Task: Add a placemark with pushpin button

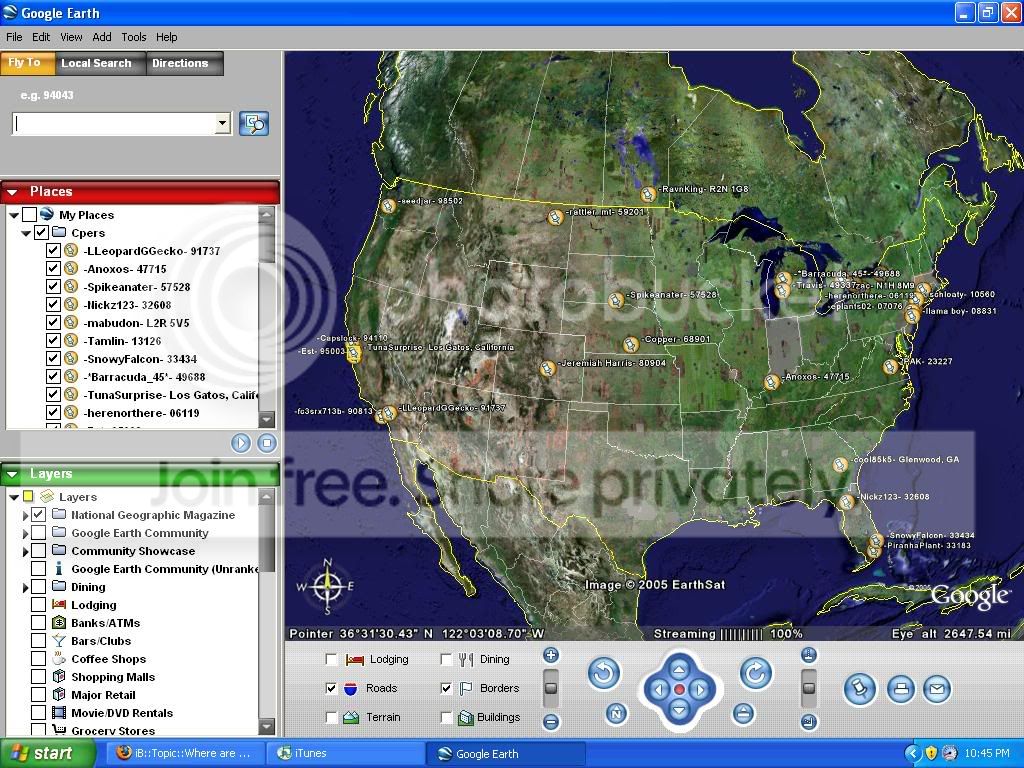Action: click(859, 689)
